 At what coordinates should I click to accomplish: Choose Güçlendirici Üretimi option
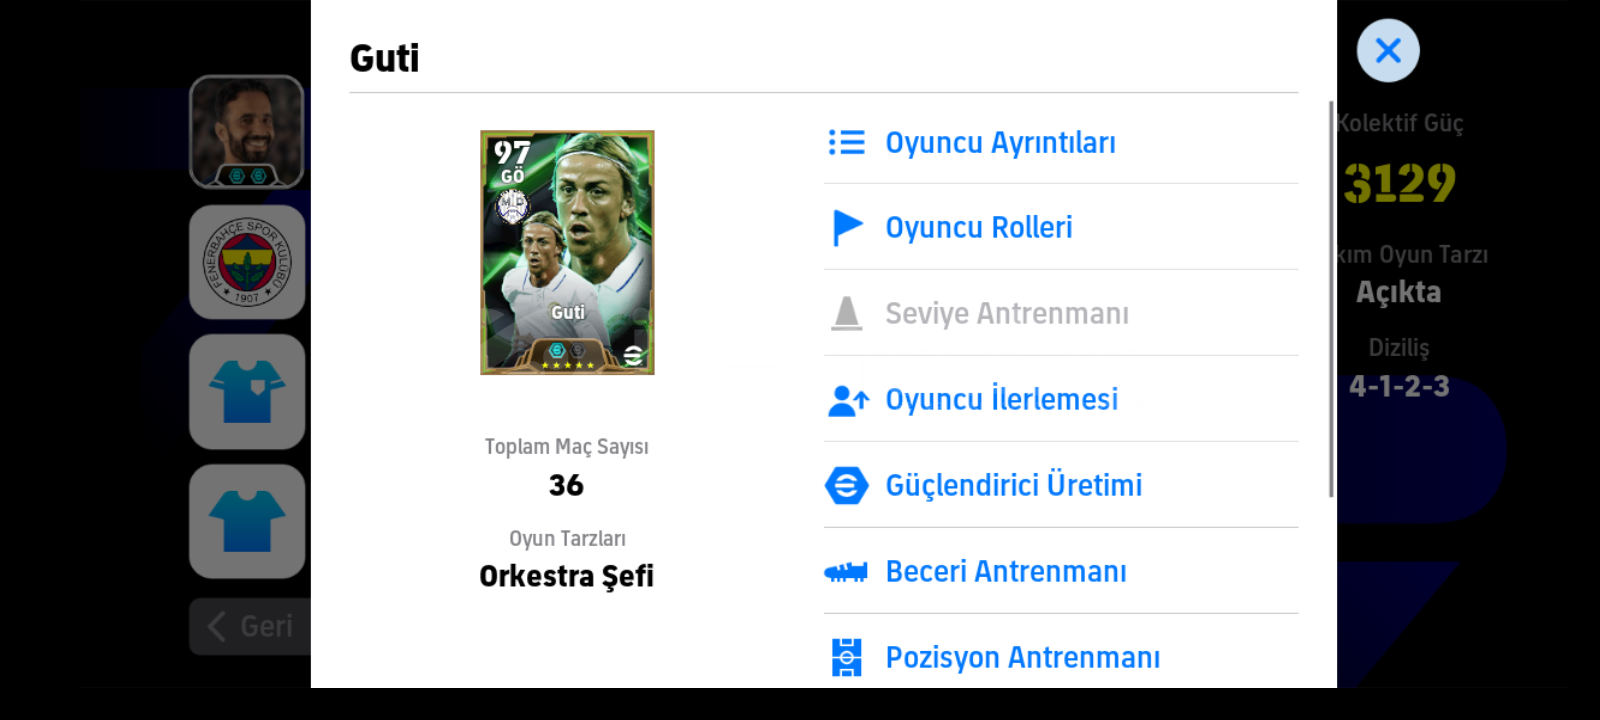1061,485
